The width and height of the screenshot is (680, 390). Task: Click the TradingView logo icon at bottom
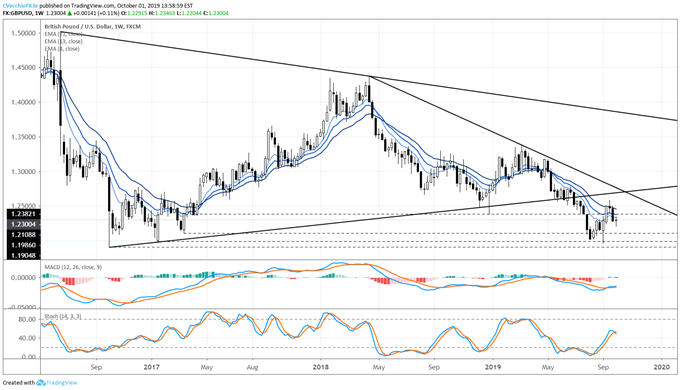pyautogui.click(x=41, y=383)
